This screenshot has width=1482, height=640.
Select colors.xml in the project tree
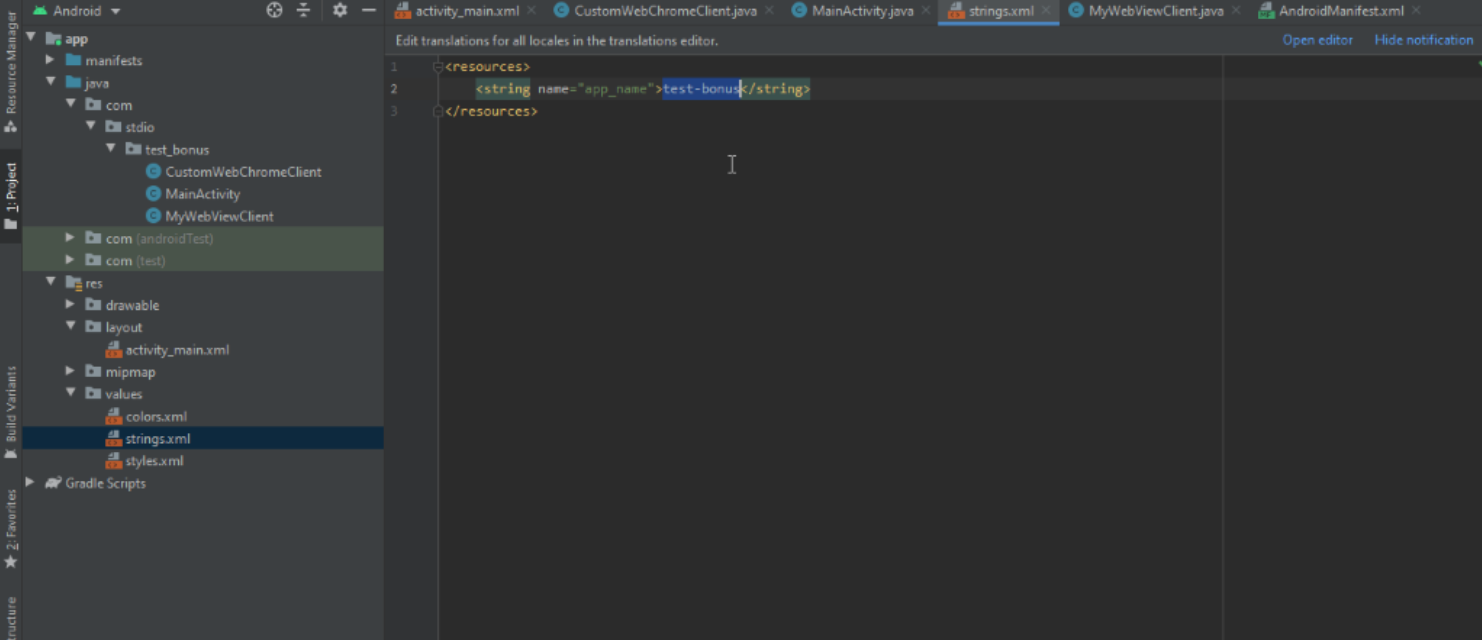[156, 416]
